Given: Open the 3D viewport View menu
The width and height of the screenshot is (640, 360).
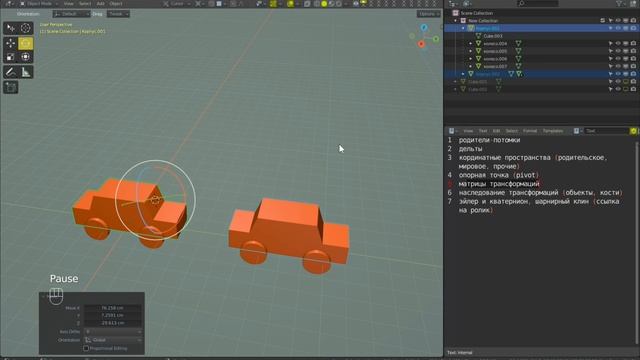Looking at the screenshot, I should (69, 4).
